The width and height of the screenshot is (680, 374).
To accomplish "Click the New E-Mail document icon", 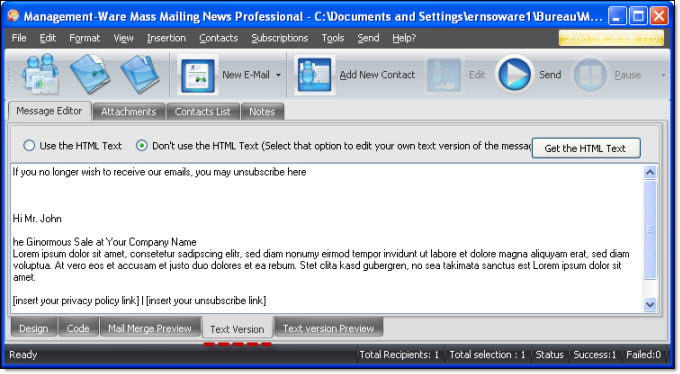I will tap(198, 75).
